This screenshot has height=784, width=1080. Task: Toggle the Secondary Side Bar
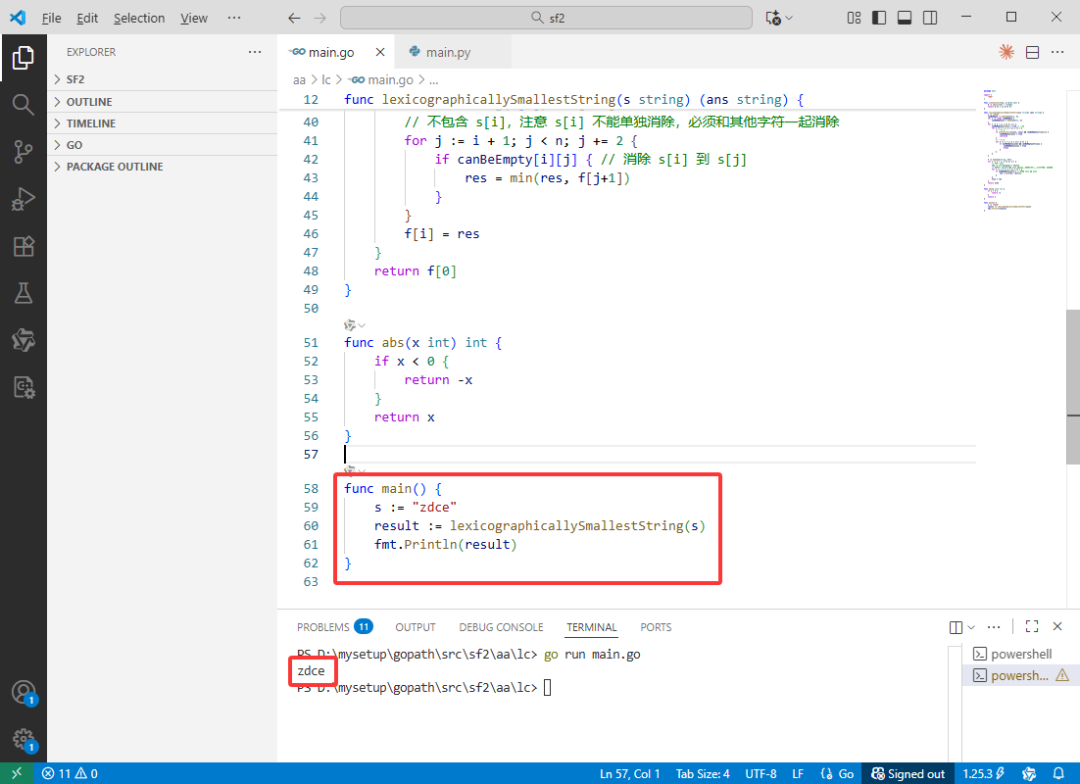[x=930, y=18]
